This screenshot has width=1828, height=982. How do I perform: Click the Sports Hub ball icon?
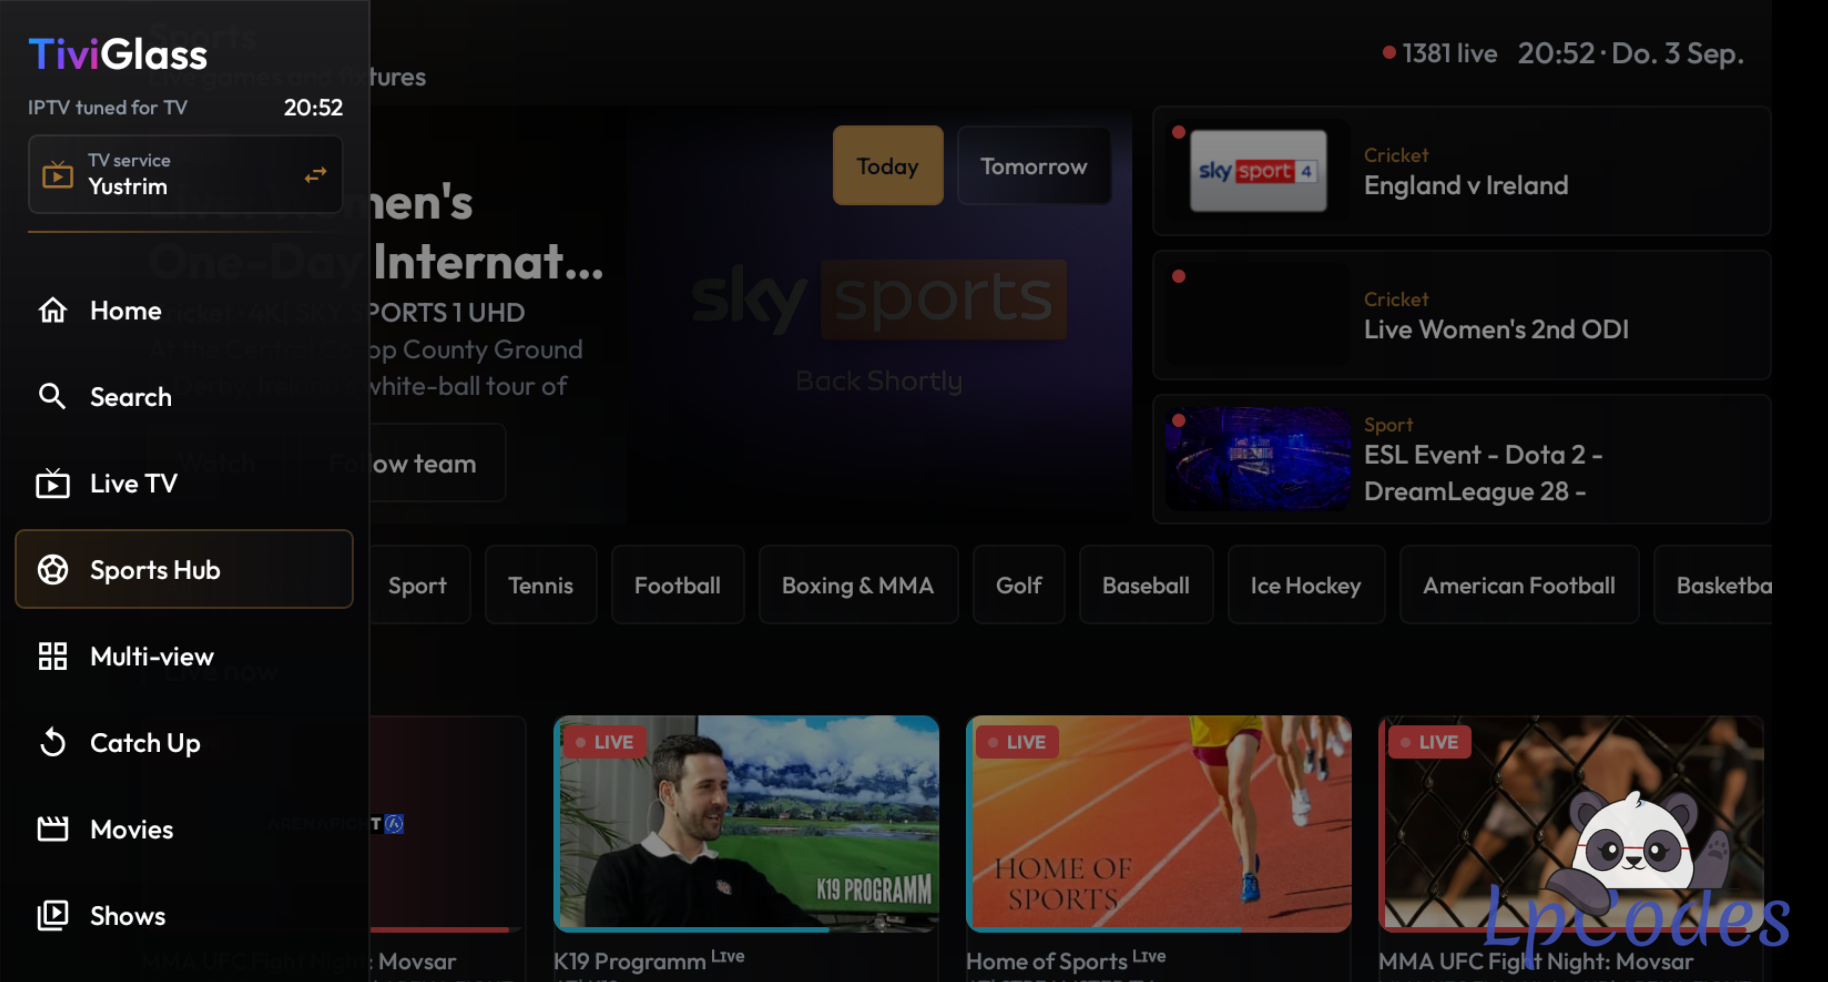(x=53, y=570)
